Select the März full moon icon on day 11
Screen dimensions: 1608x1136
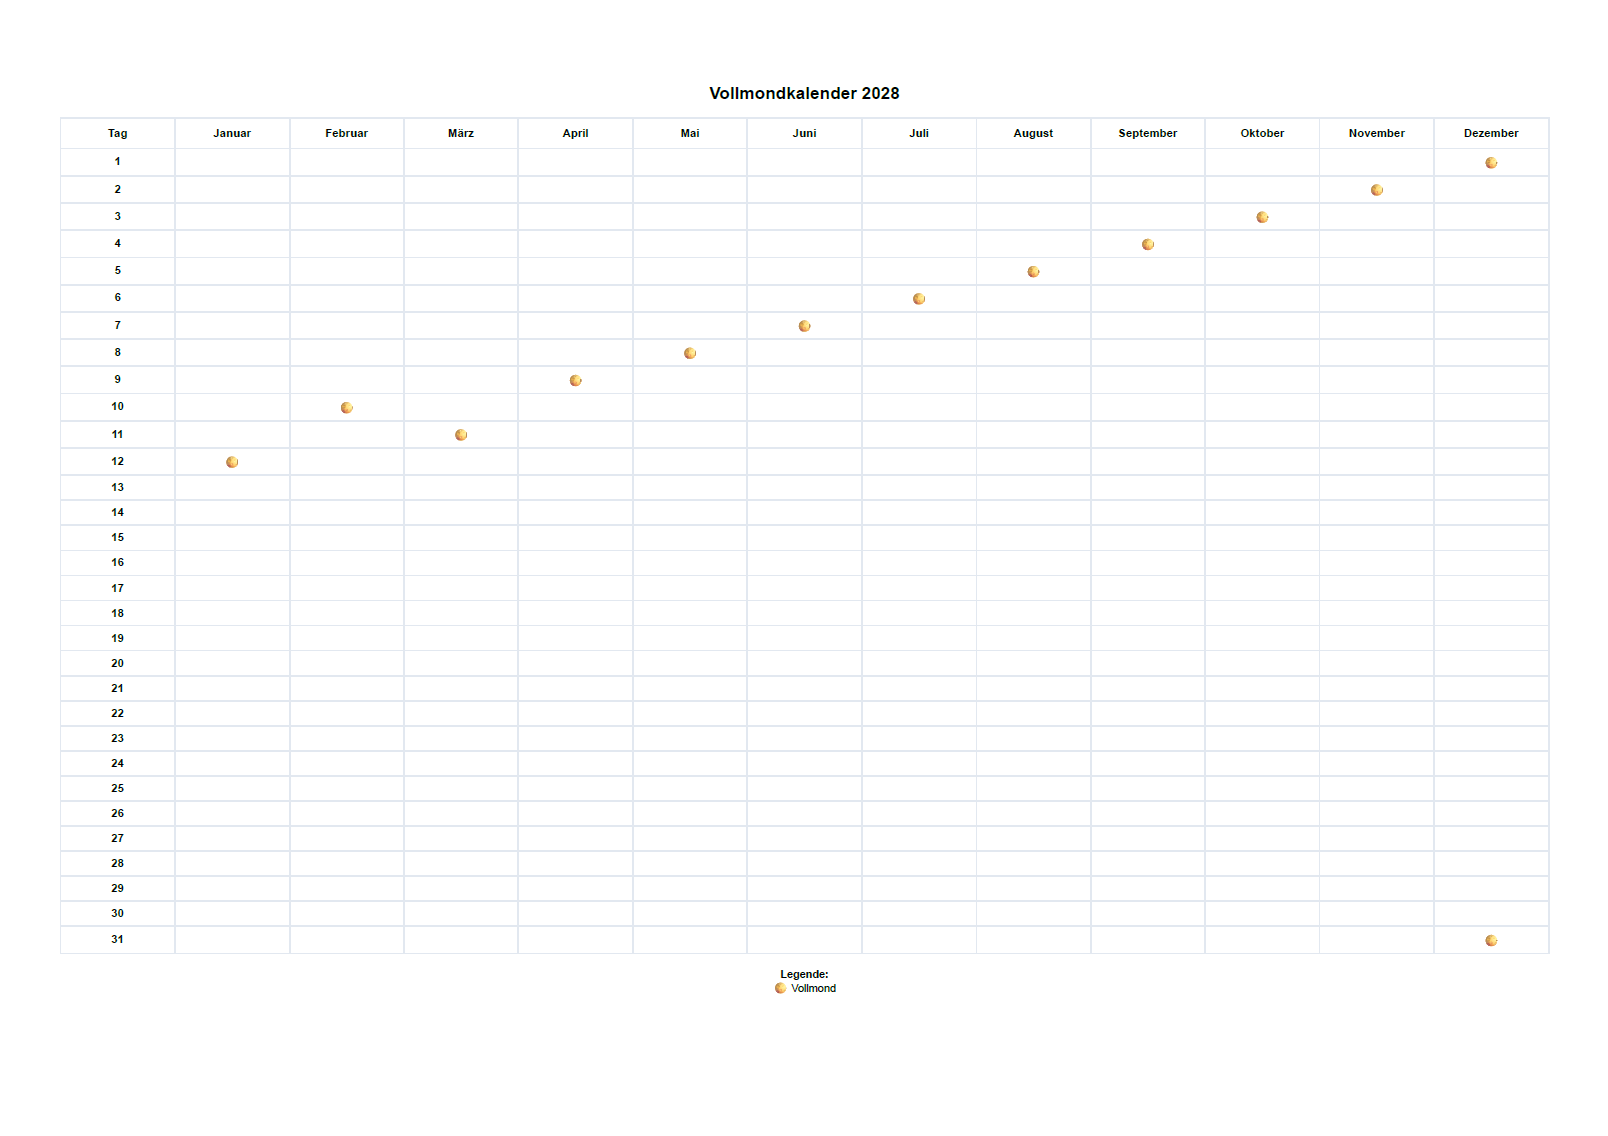[461, 435]
